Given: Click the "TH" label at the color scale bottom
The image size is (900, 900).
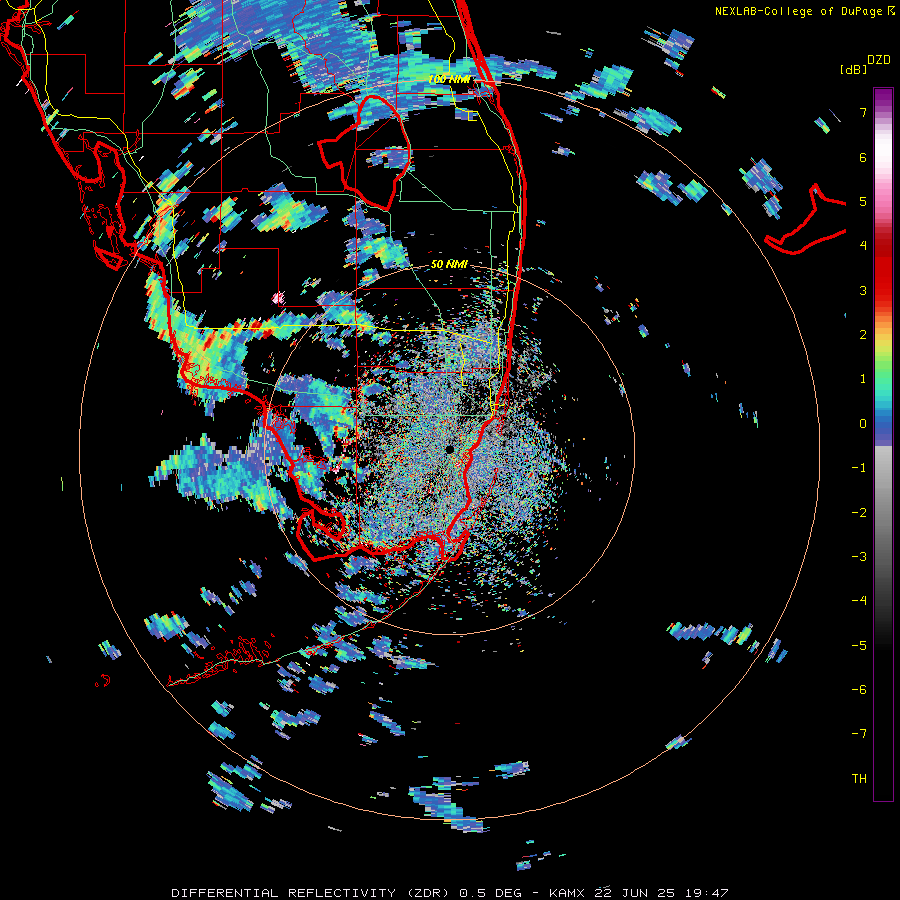Looking at the screenshot, I should point(859,779).
